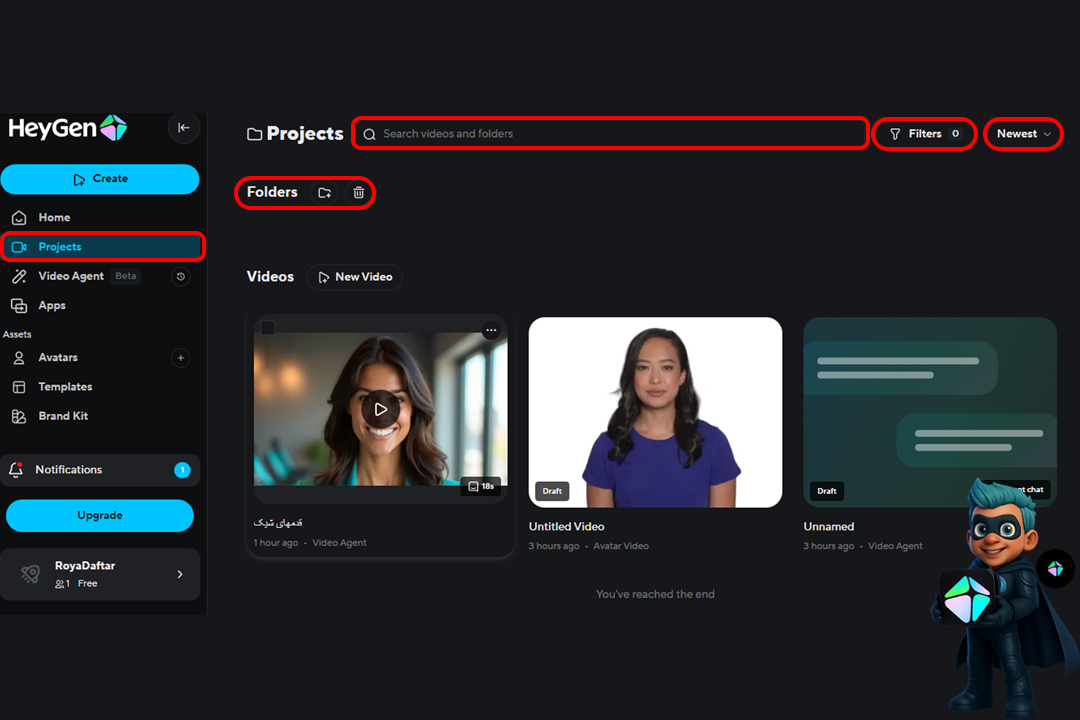Open Templates in the sidebar
Screen dimensions: 1080x720
tap(65, 387)
